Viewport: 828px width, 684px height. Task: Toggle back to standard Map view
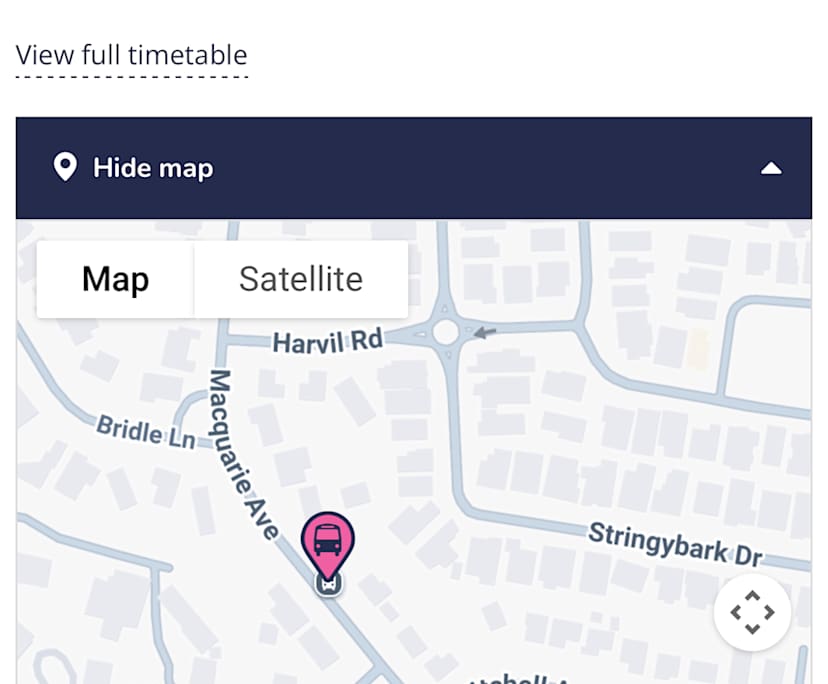(x=114, y=279)
